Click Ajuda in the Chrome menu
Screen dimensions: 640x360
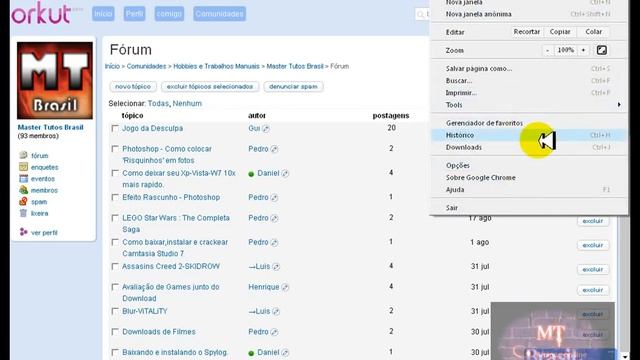[529, 189]
